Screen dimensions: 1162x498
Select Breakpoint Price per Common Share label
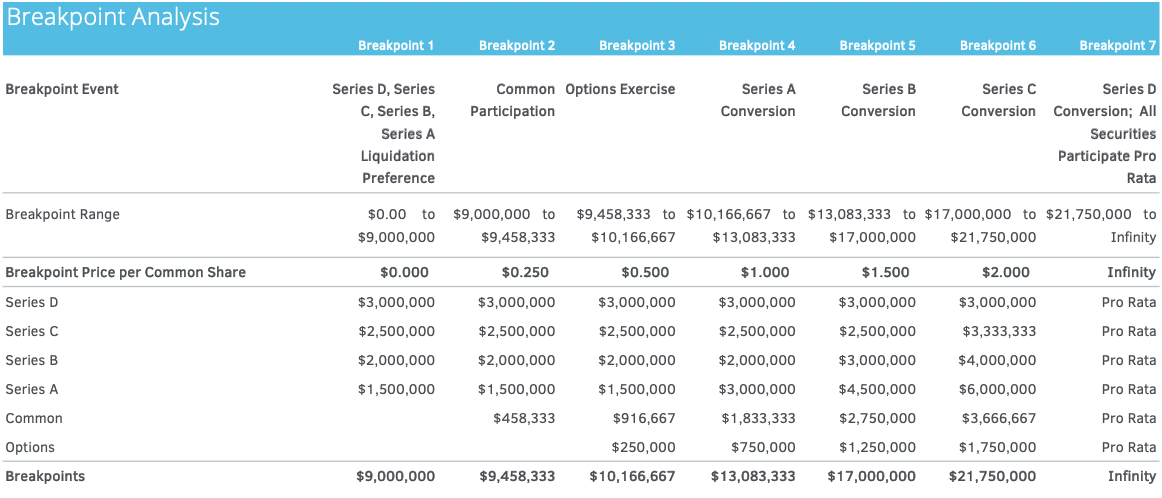pos(125,272)
